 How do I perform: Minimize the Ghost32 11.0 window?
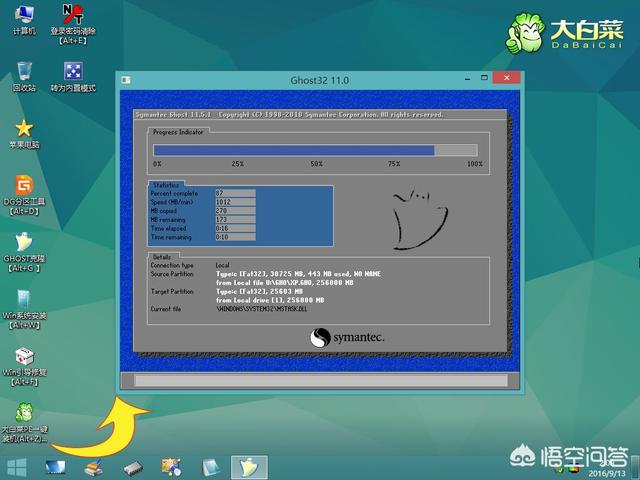point(468,78)
